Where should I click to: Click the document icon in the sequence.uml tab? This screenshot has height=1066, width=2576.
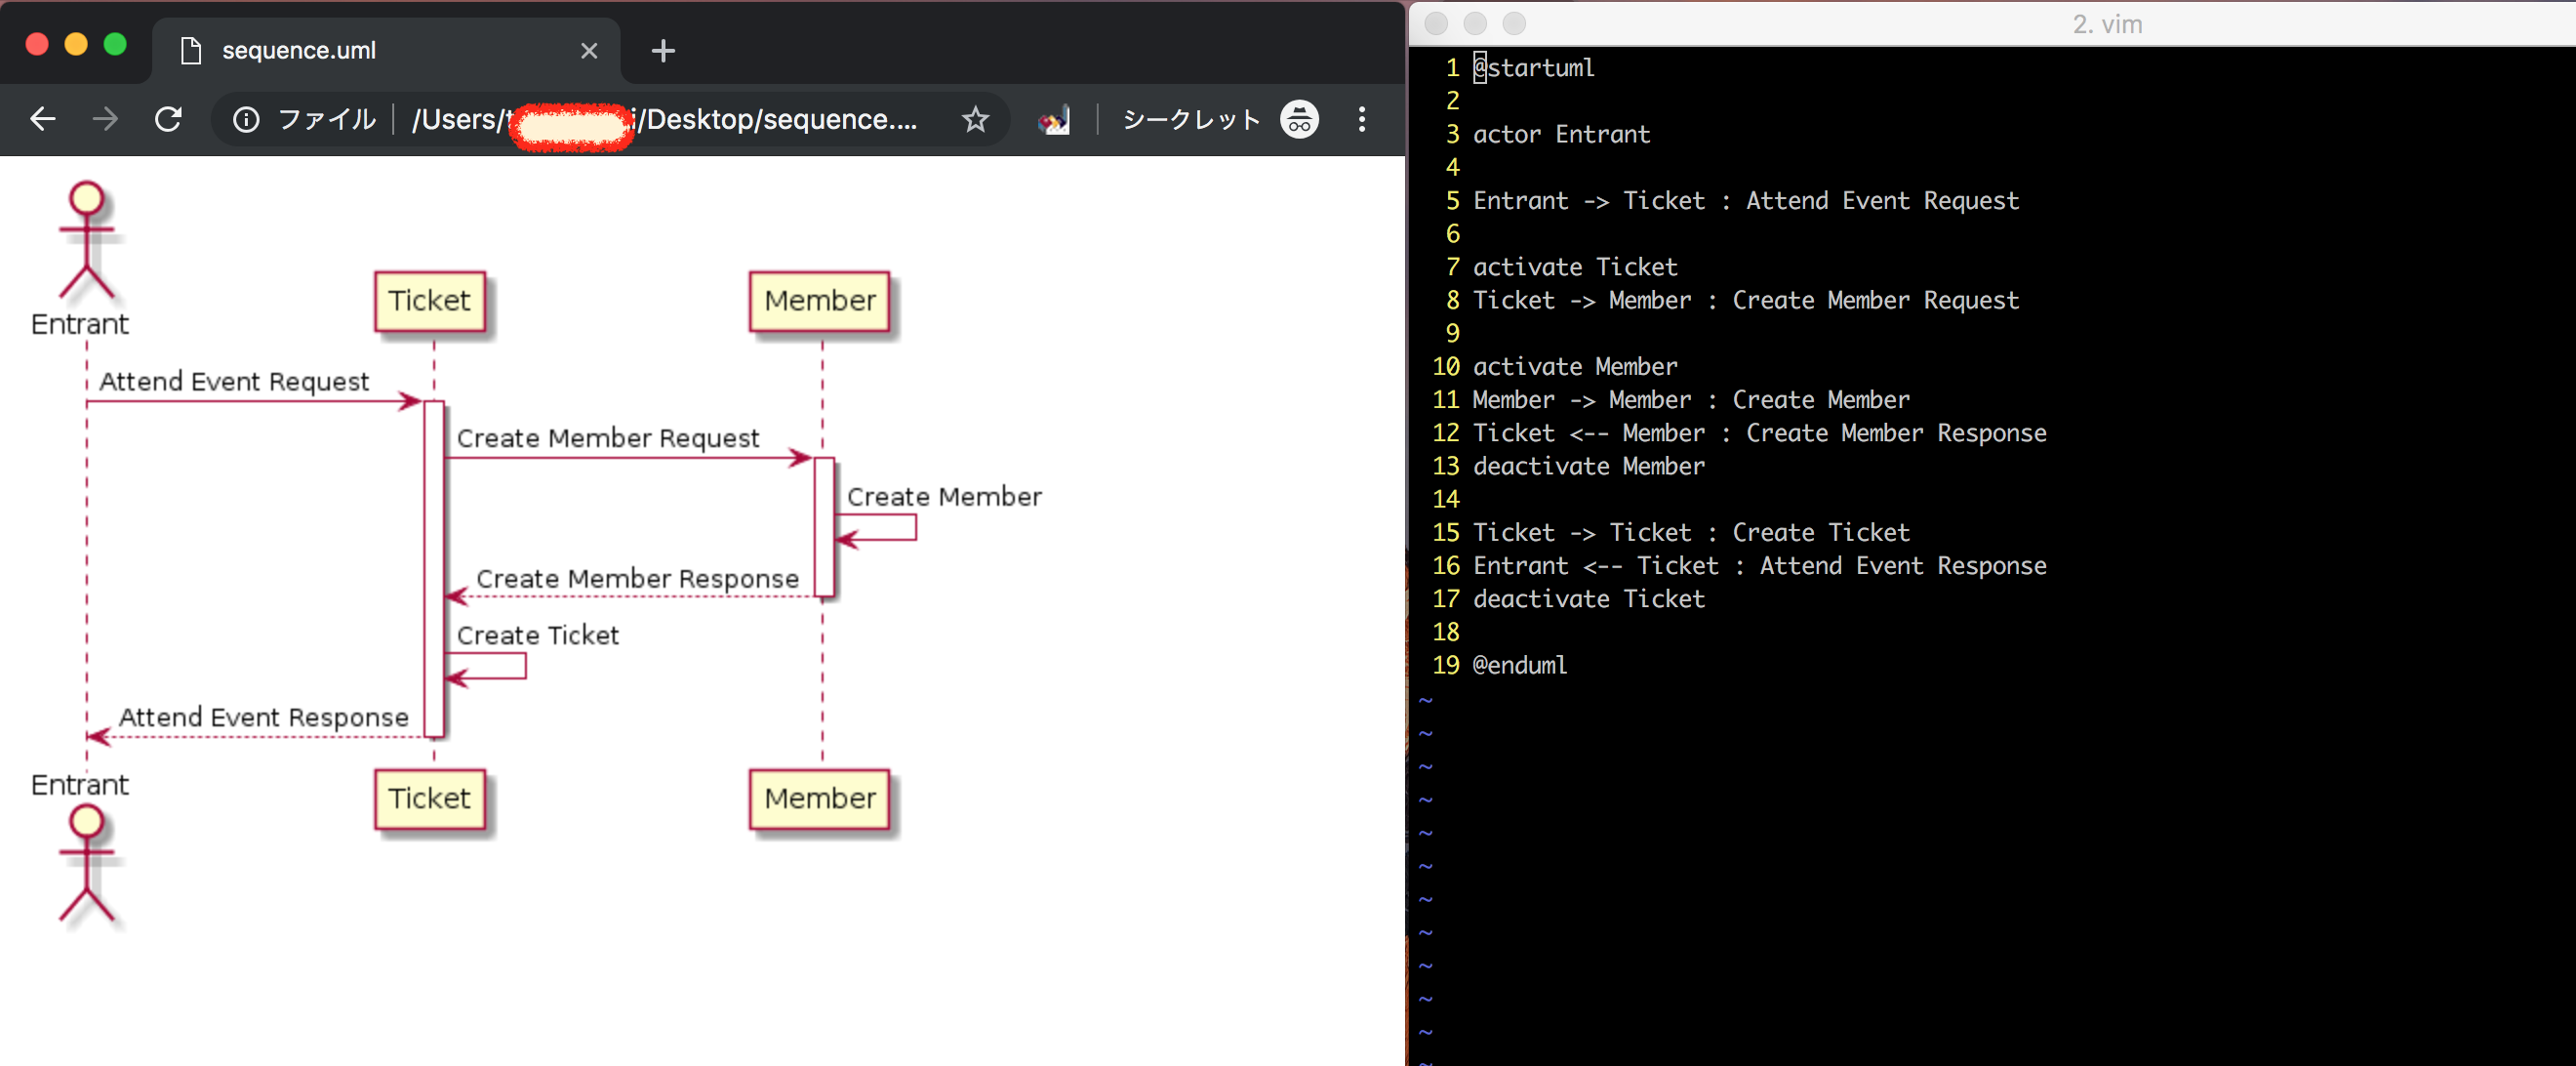point(190,50)
